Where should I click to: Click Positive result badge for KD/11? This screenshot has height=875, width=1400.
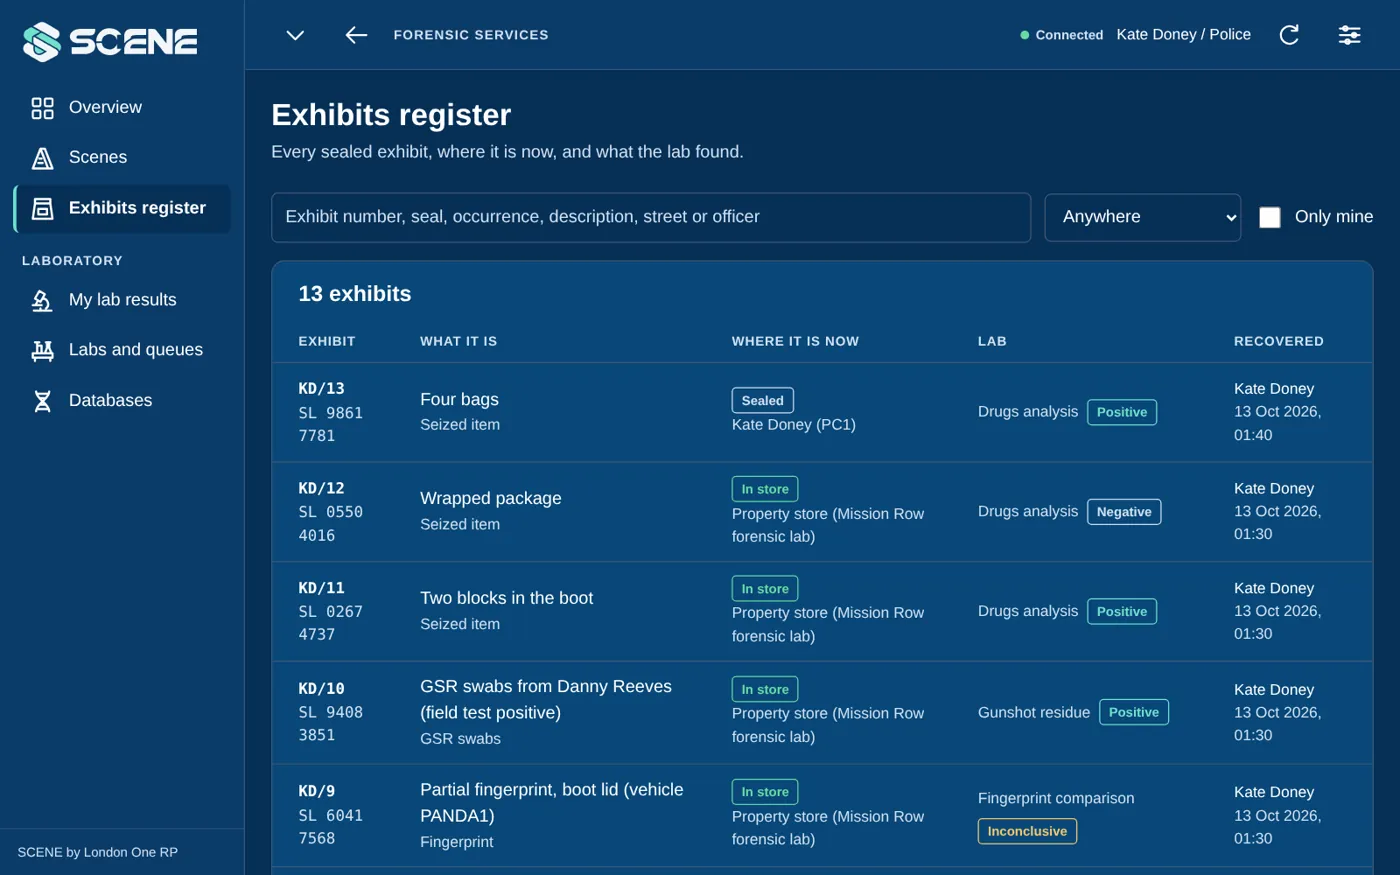[1121, 611]
